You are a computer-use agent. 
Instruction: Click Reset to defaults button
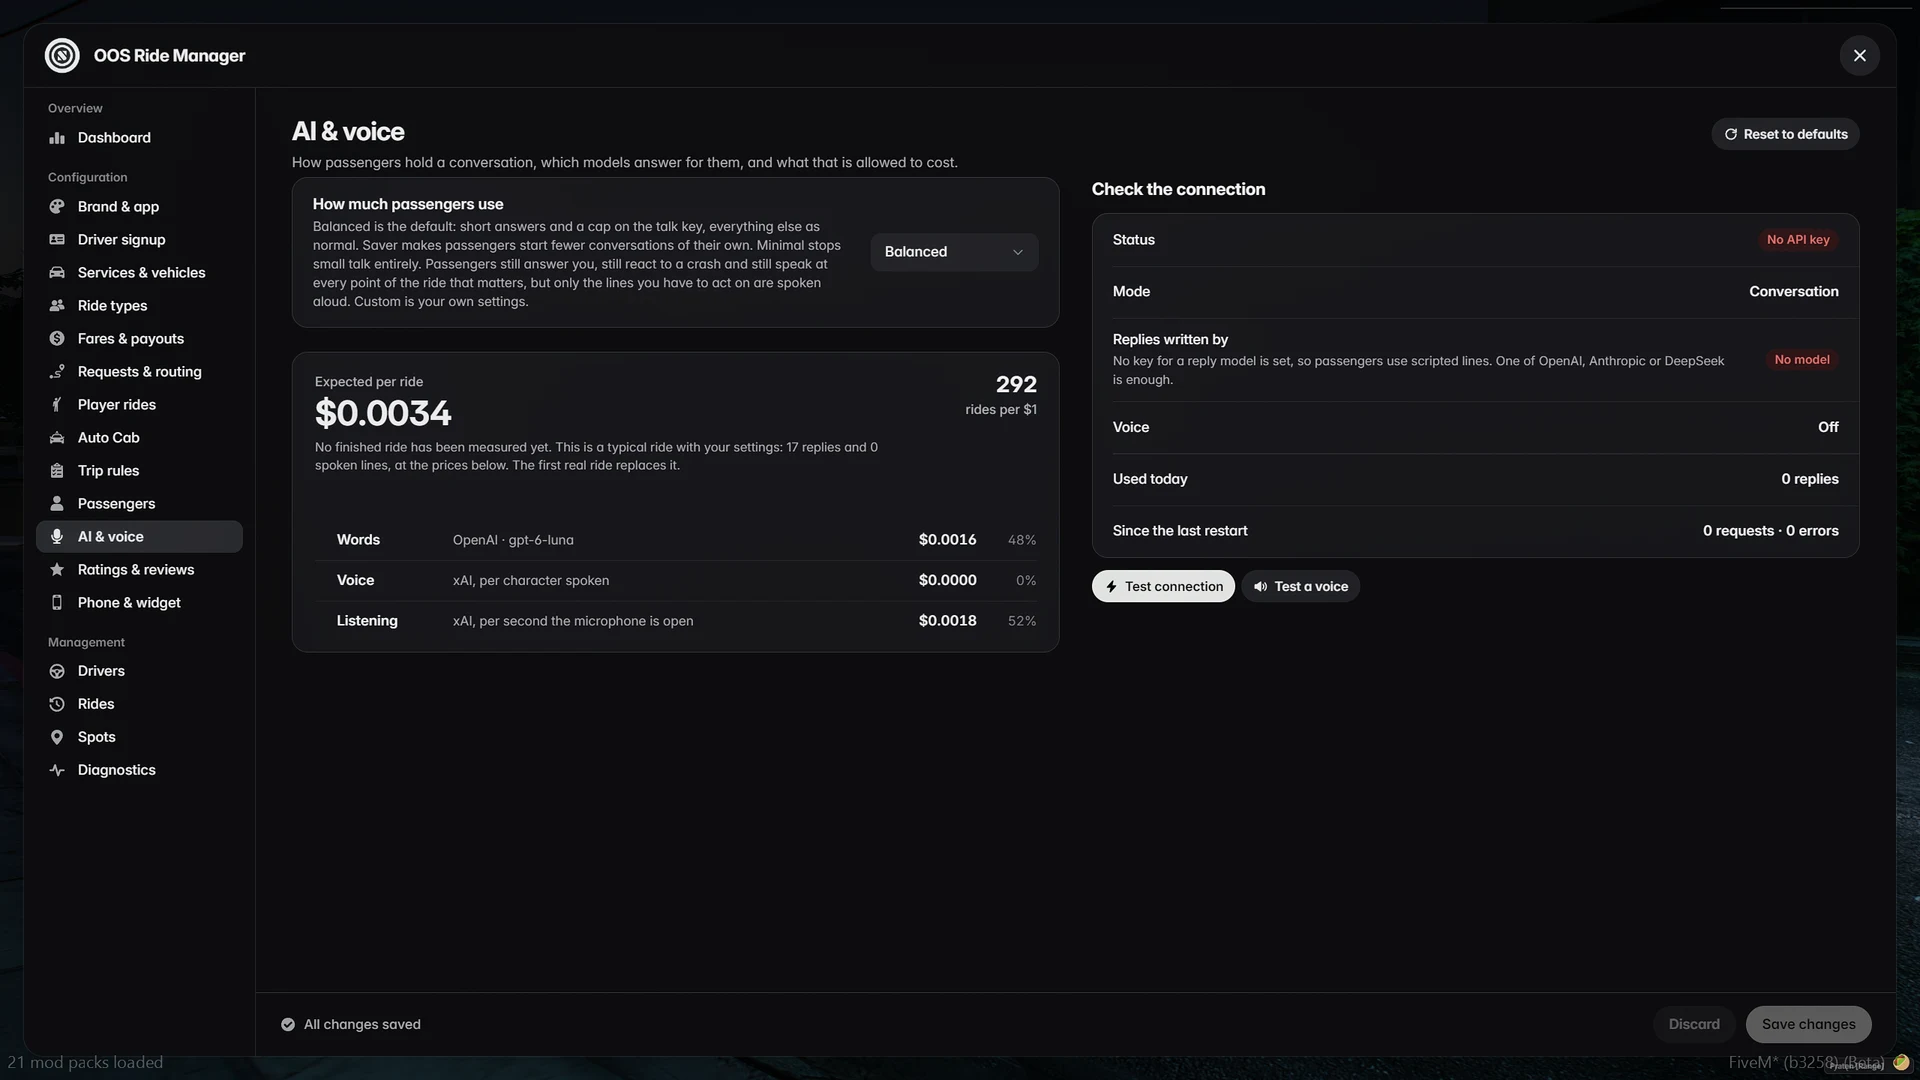pyautogui.click(x=1785, y=134)
